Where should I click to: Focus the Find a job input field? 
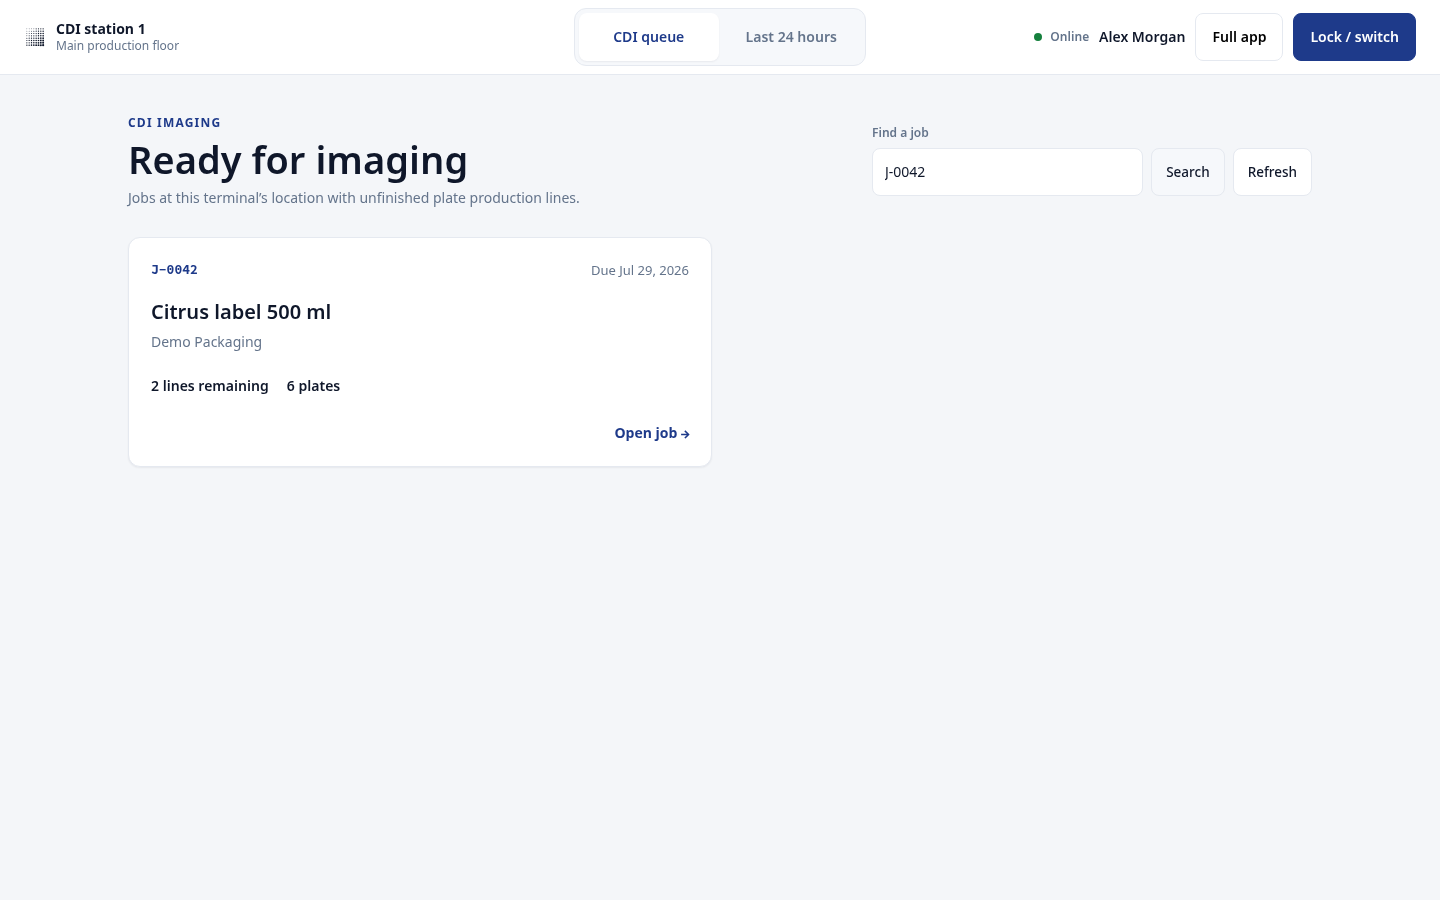tap(1007, 172)
